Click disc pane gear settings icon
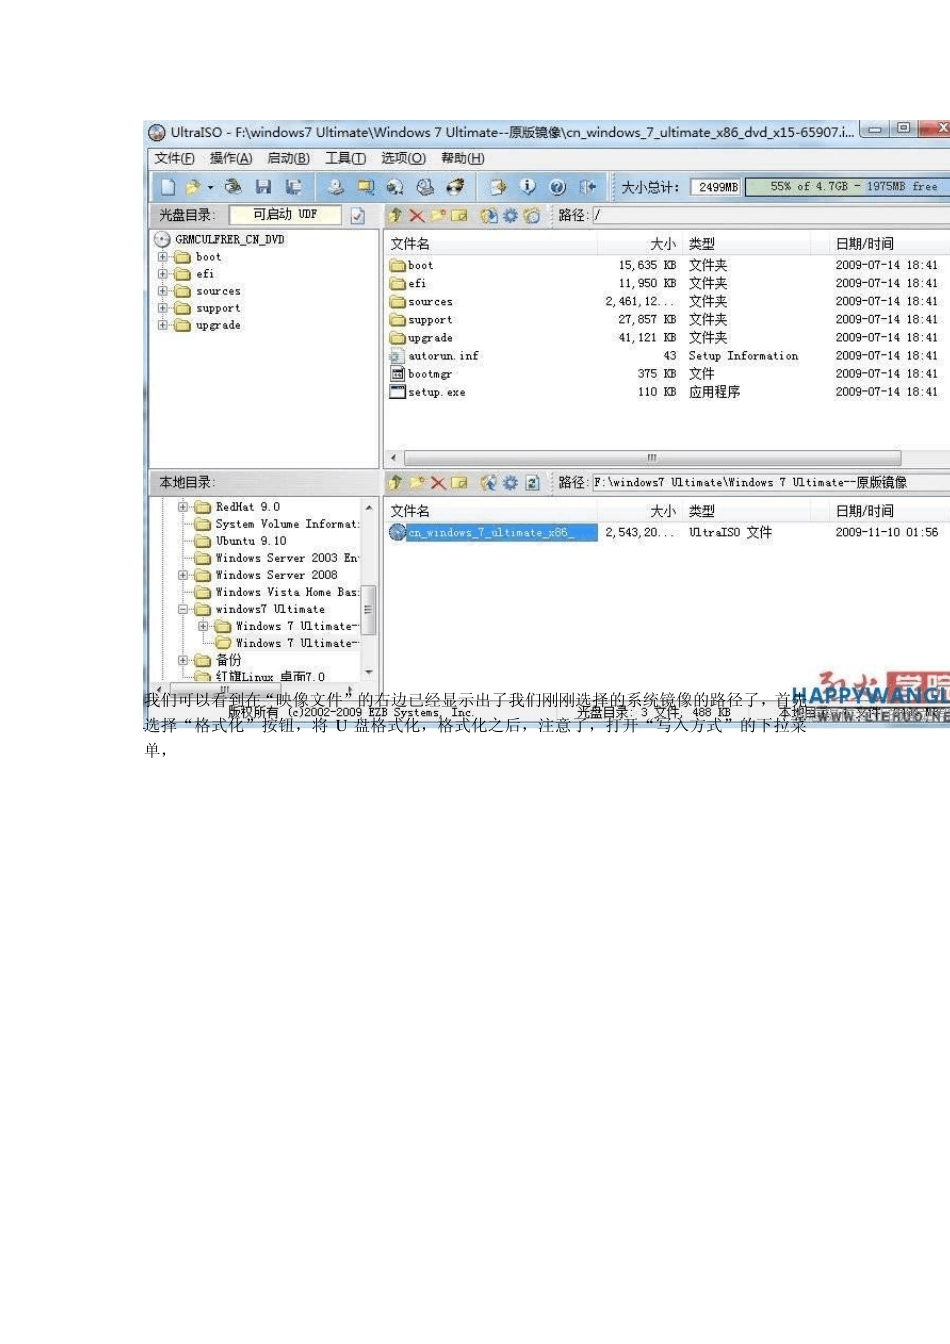Image resolution: width=950 pixels, height=1344 pixels. click(x=511, y=215)
